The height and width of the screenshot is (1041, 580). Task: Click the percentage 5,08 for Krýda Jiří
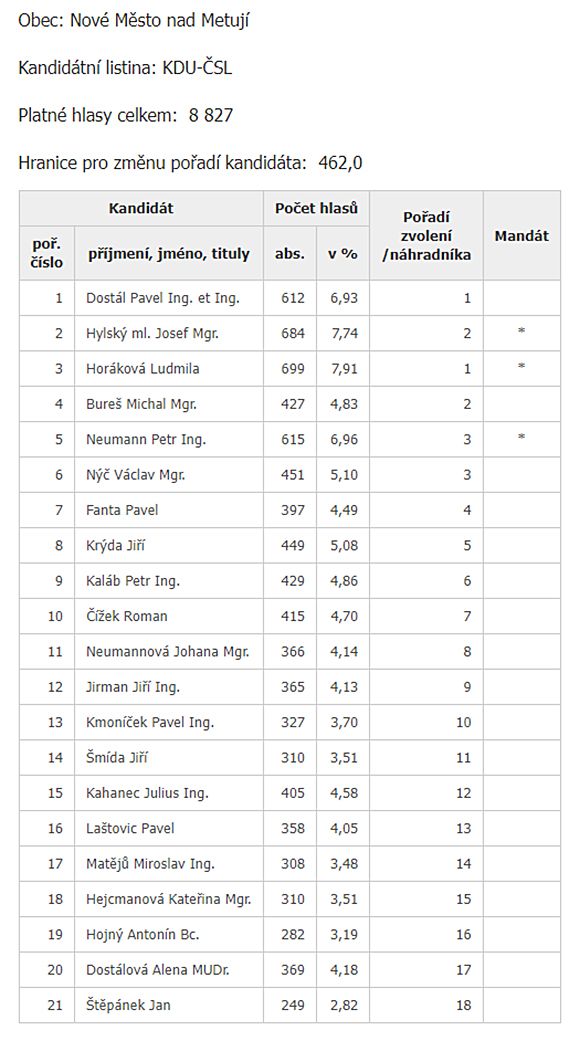[344, 545]
